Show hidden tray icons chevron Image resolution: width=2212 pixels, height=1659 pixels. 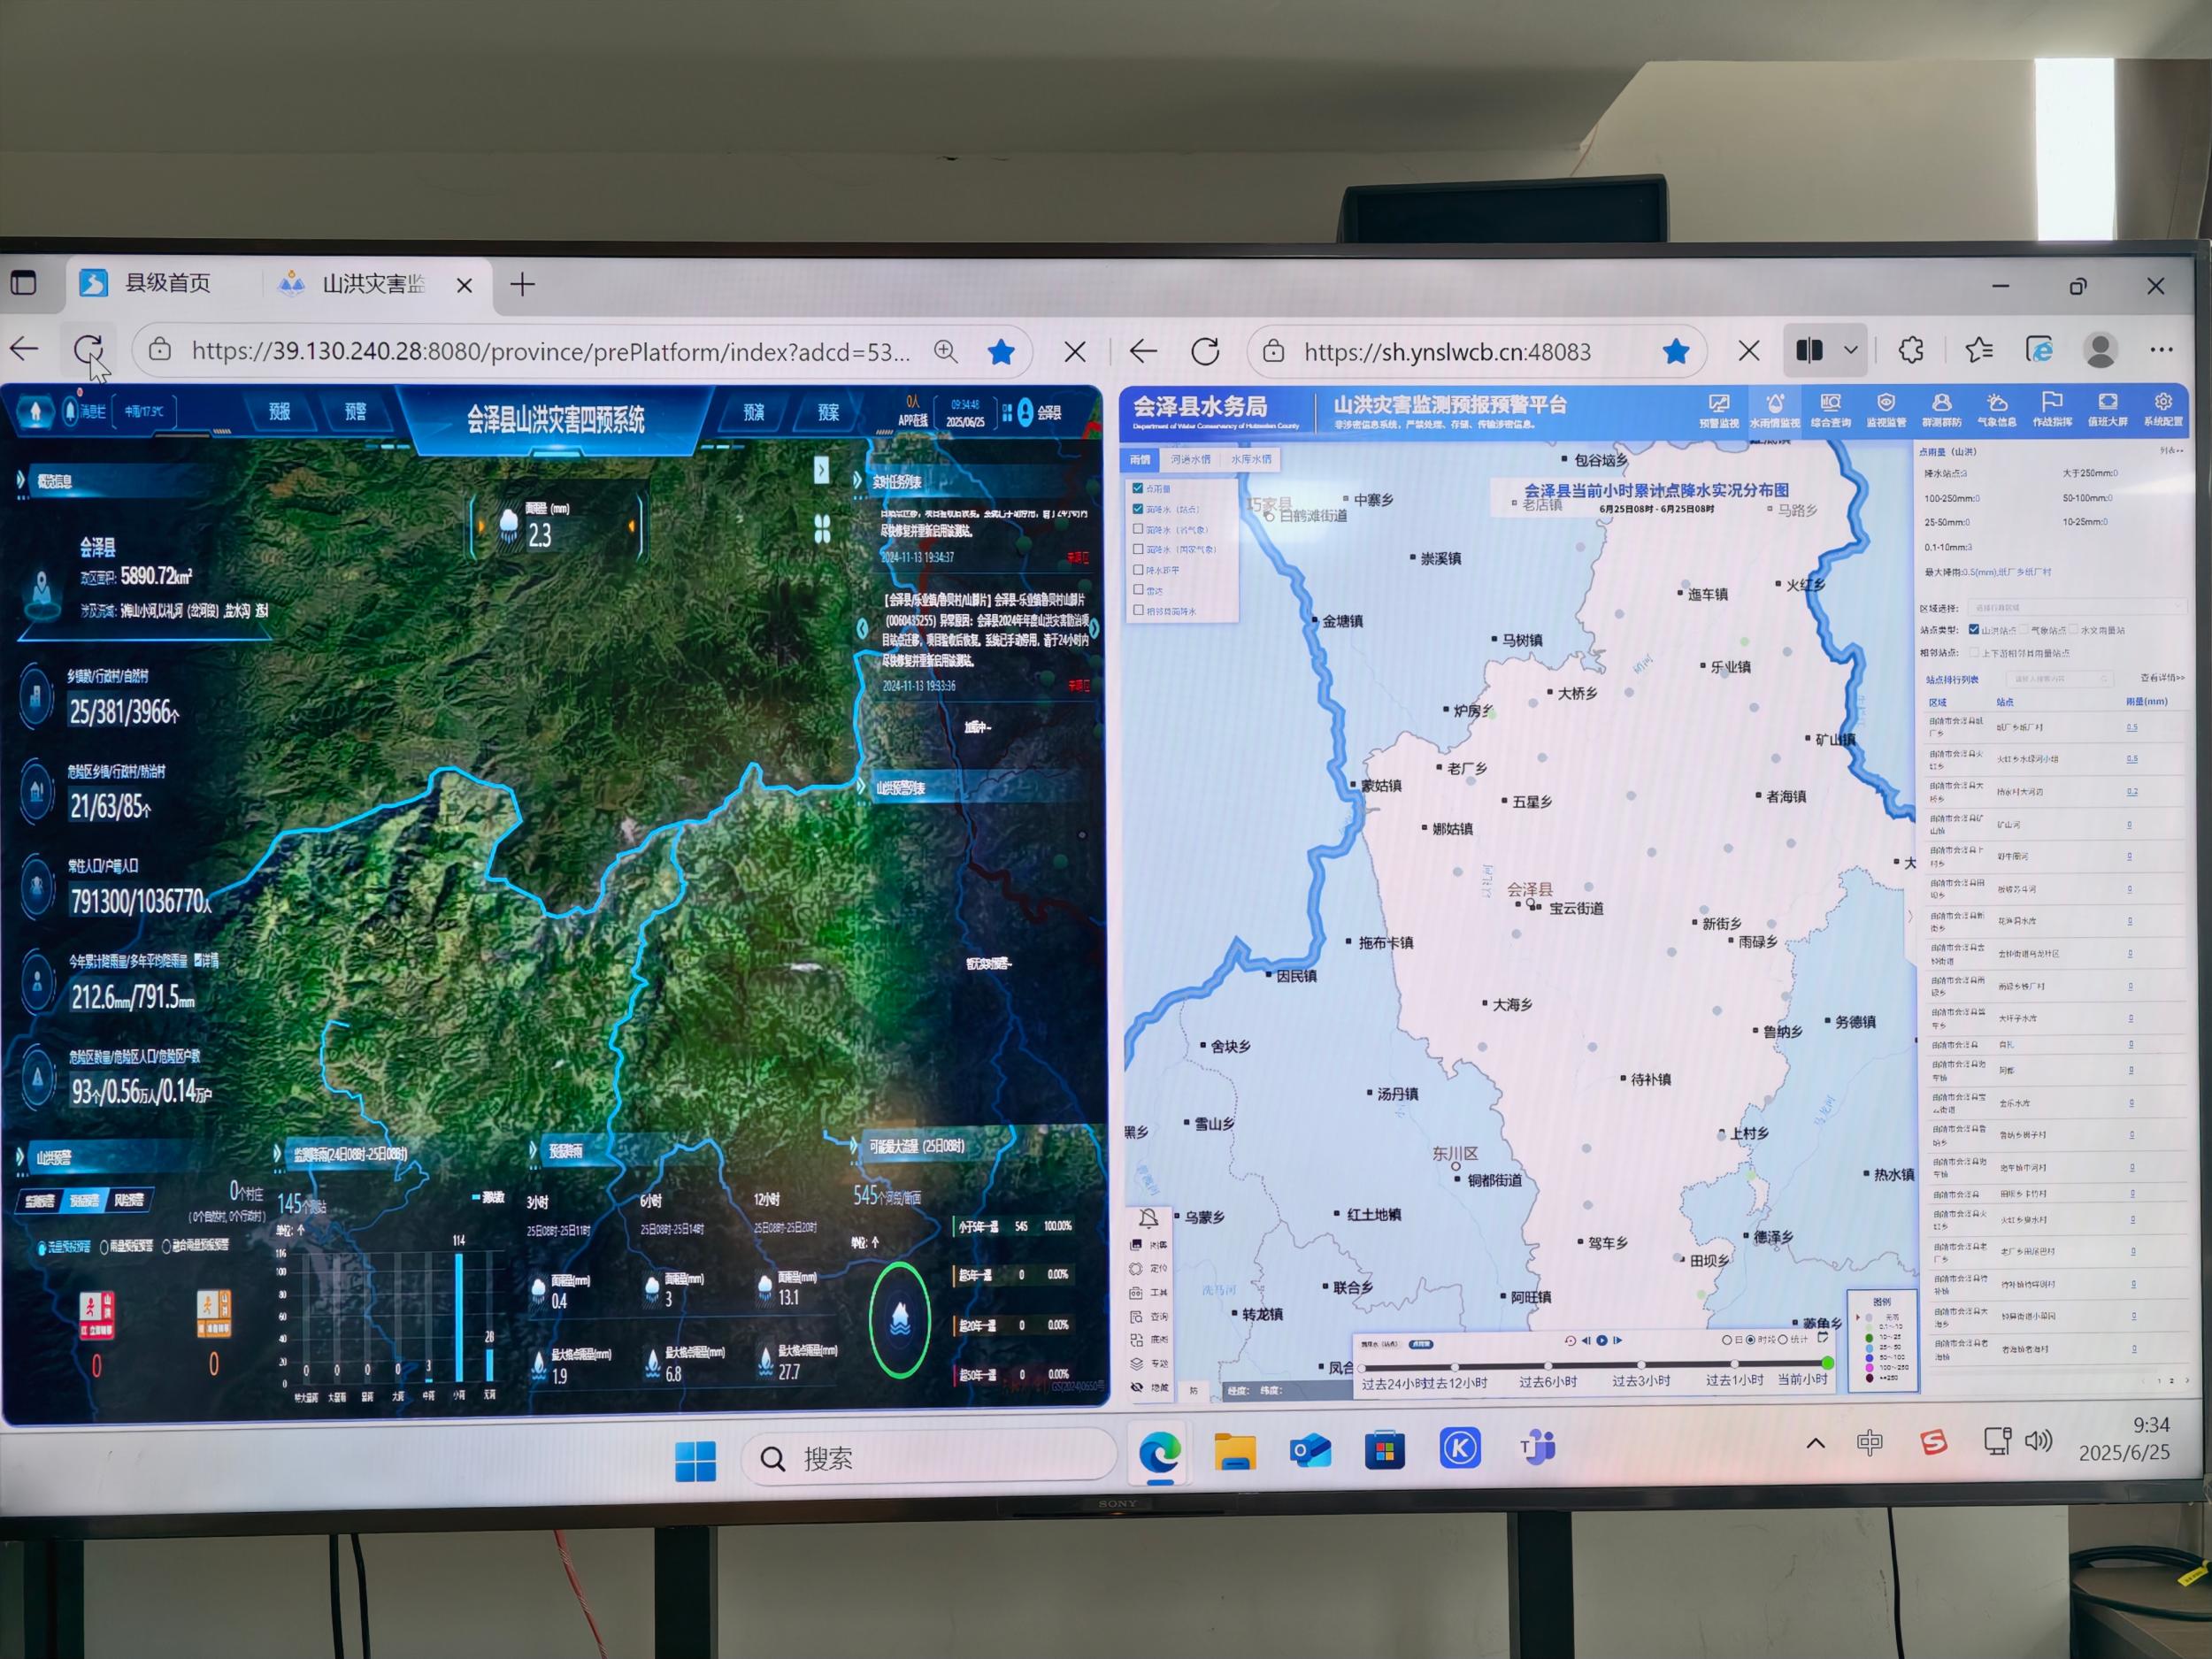coord(1815,1443)
